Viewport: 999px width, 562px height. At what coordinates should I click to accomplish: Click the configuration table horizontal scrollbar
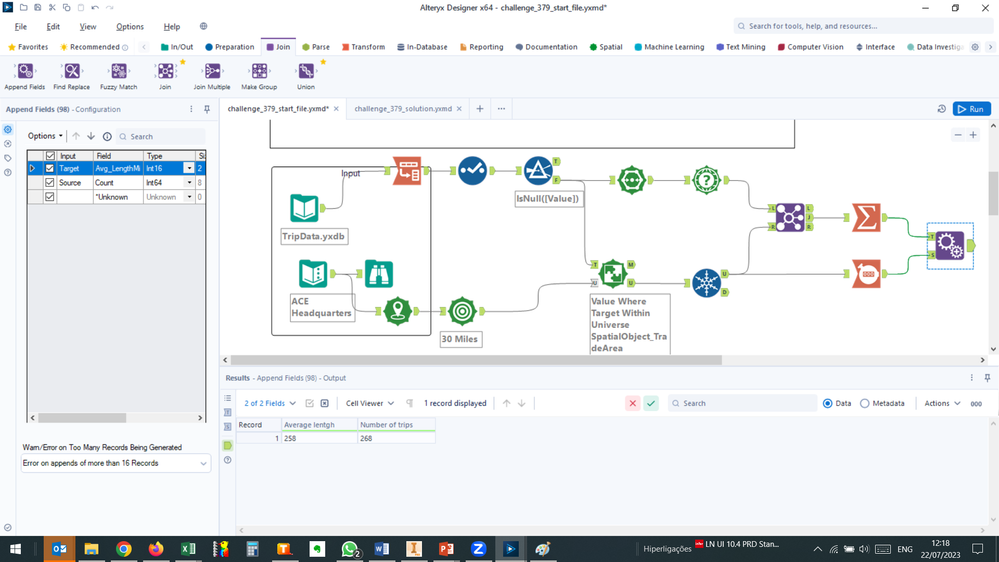(x=82, y=418)
